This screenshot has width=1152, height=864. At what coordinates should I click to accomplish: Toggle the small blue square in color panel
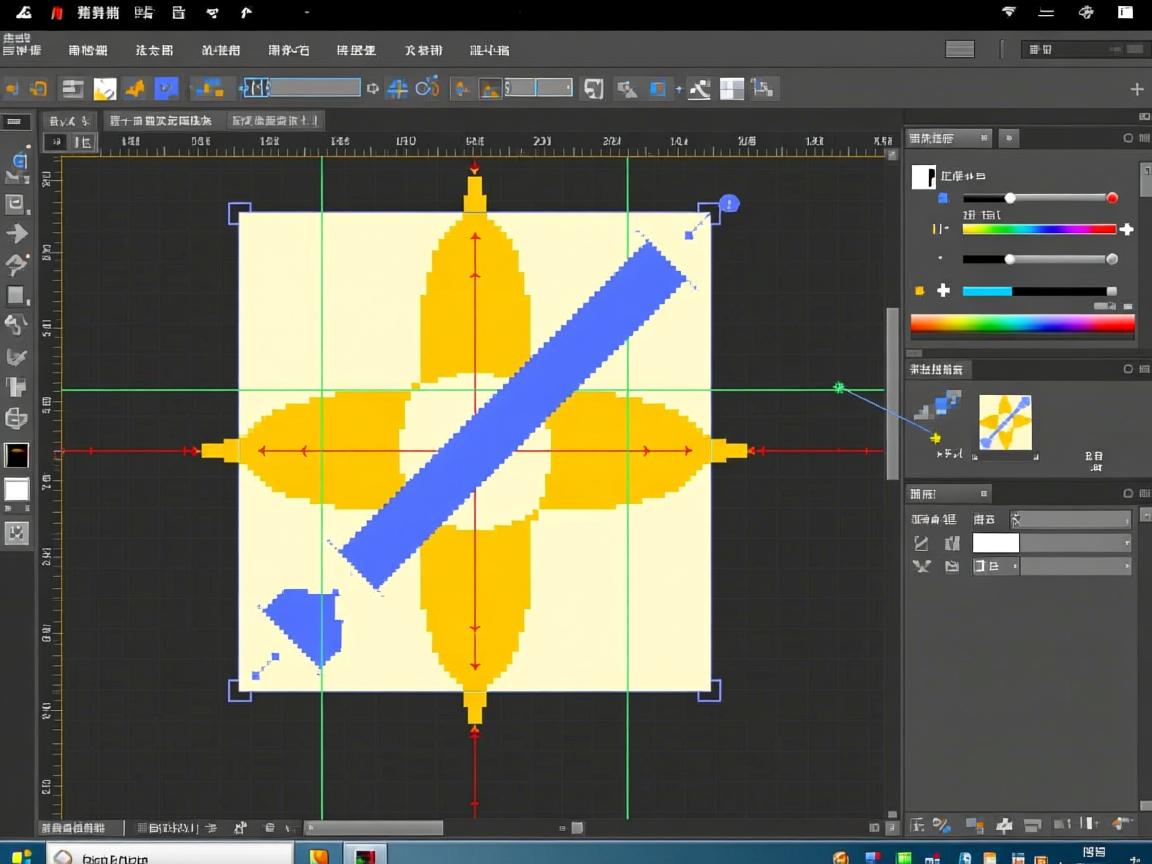[x=942, y=198]
